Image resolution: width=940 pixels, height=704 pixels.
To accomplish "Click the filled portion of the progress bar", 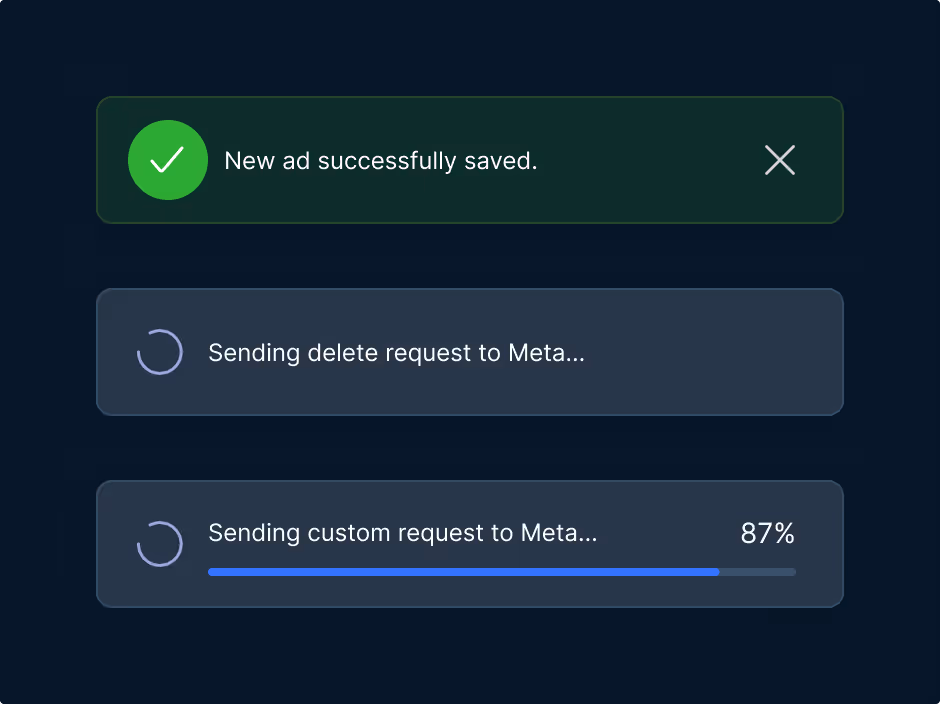I will click(x=460, y=571).
